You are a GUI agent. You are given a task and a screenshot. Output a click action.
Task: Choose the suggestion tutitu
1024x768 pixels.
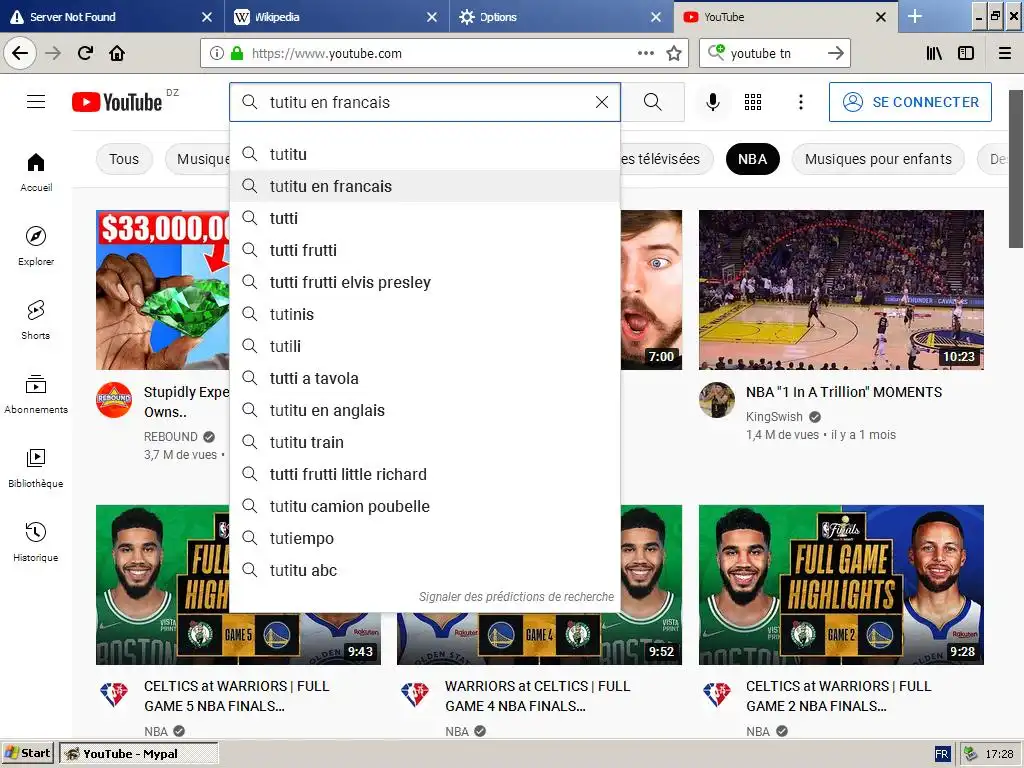(425, 154)
